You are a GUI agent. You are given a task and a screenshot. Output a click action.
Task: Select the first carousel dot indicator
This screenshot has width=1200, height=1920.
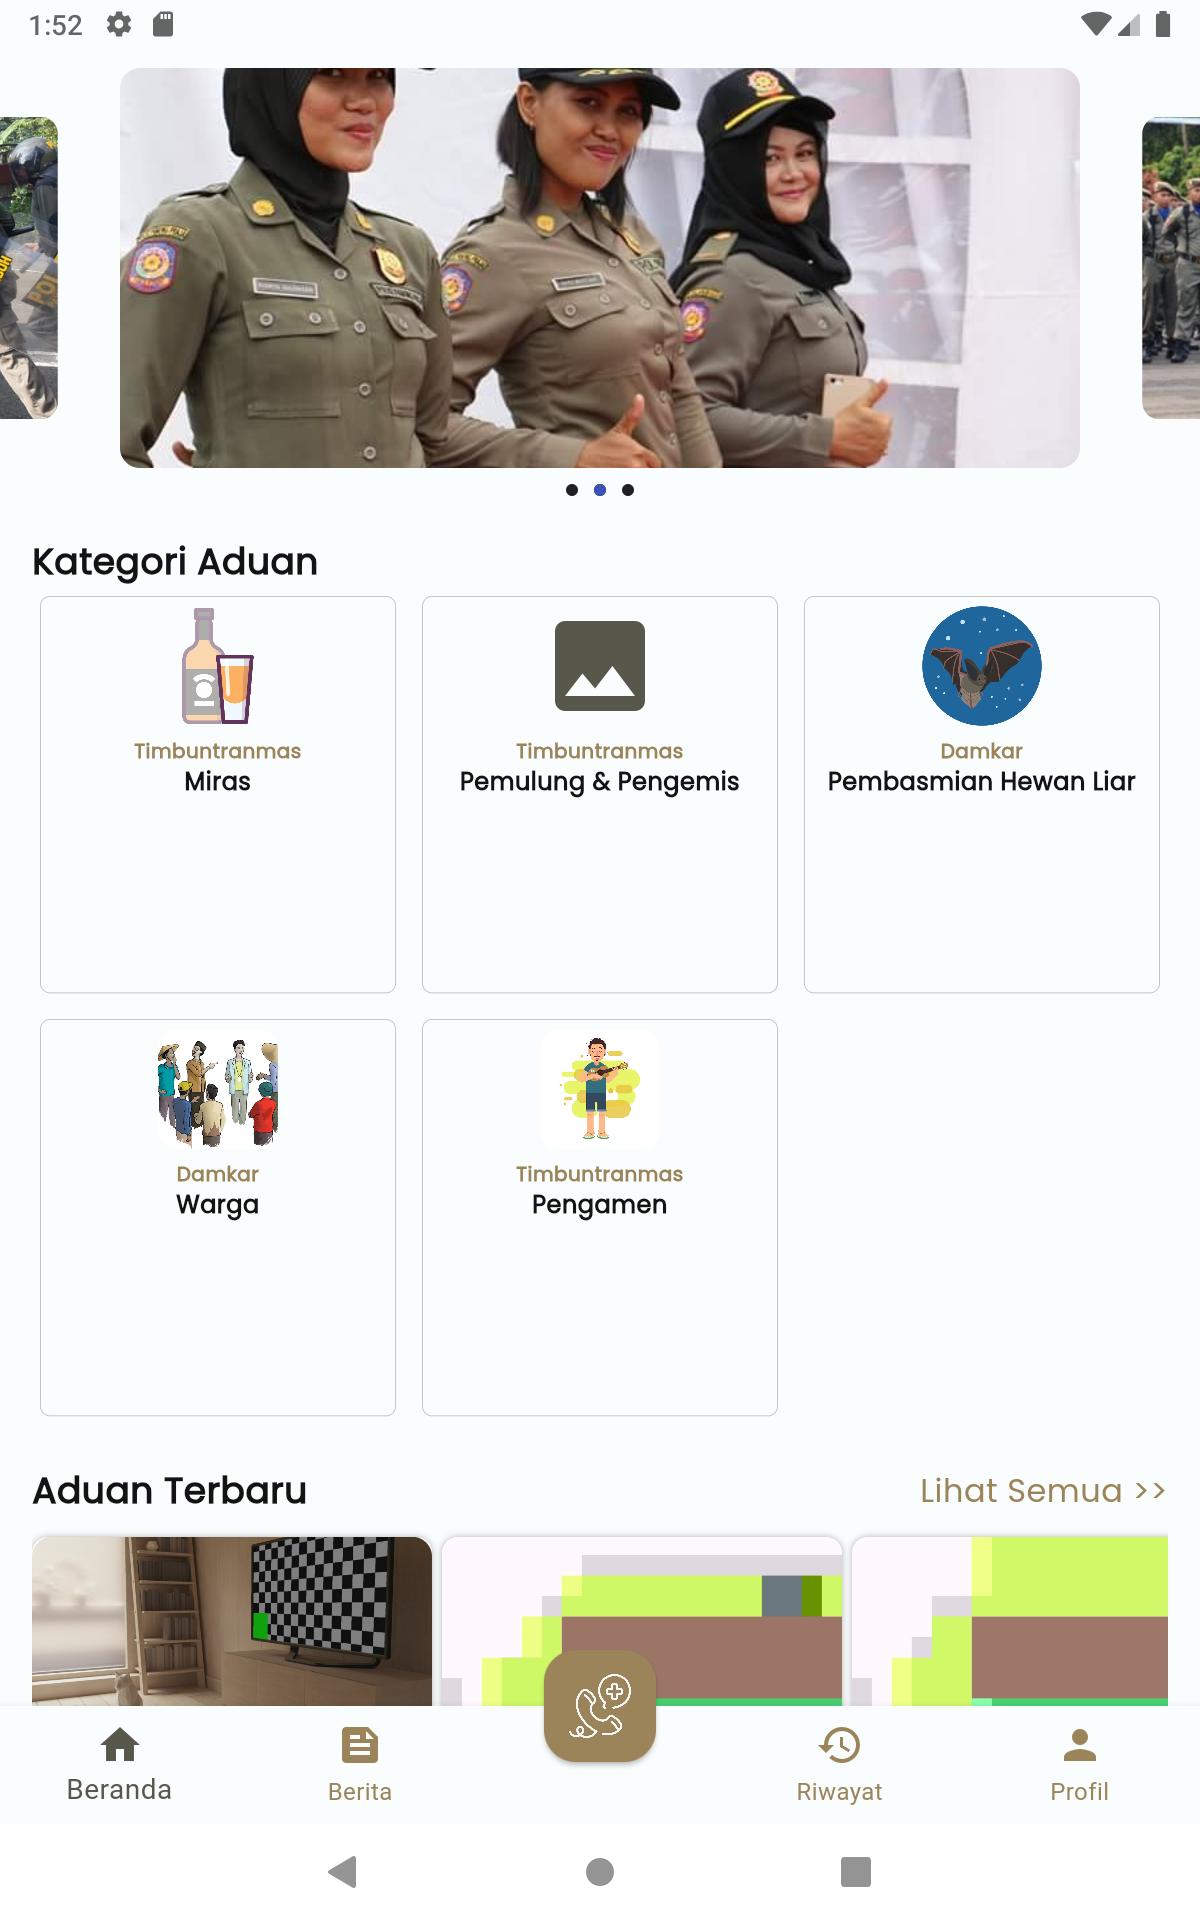pyautogui.click(x=572, y=490)
